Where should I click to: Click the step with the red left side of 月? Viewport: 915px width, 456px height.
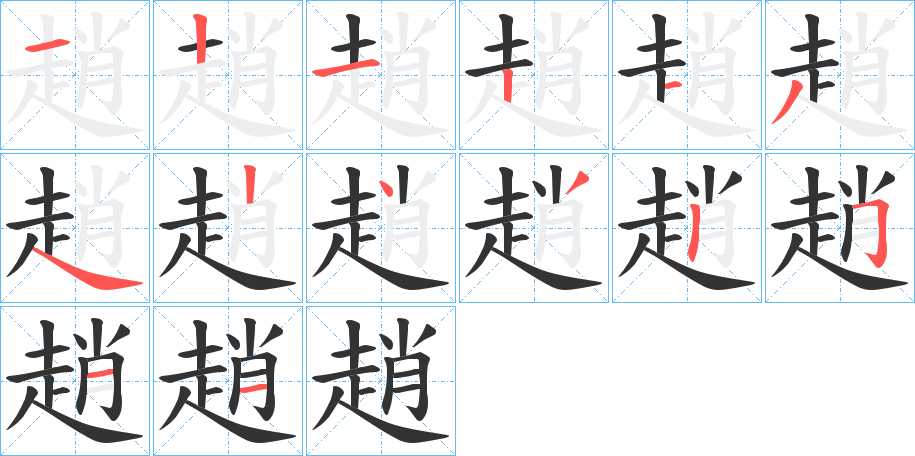pos(686,228)
